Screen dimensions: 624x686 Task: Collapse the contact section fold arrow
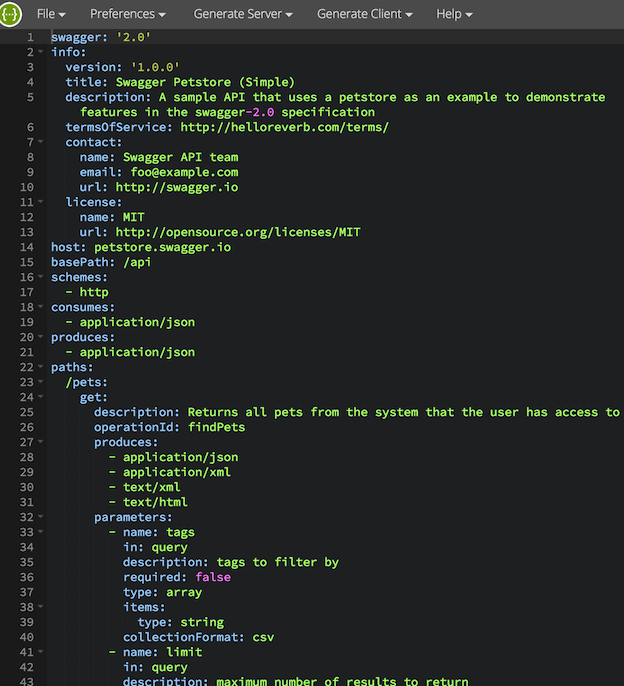coord(41,142)
